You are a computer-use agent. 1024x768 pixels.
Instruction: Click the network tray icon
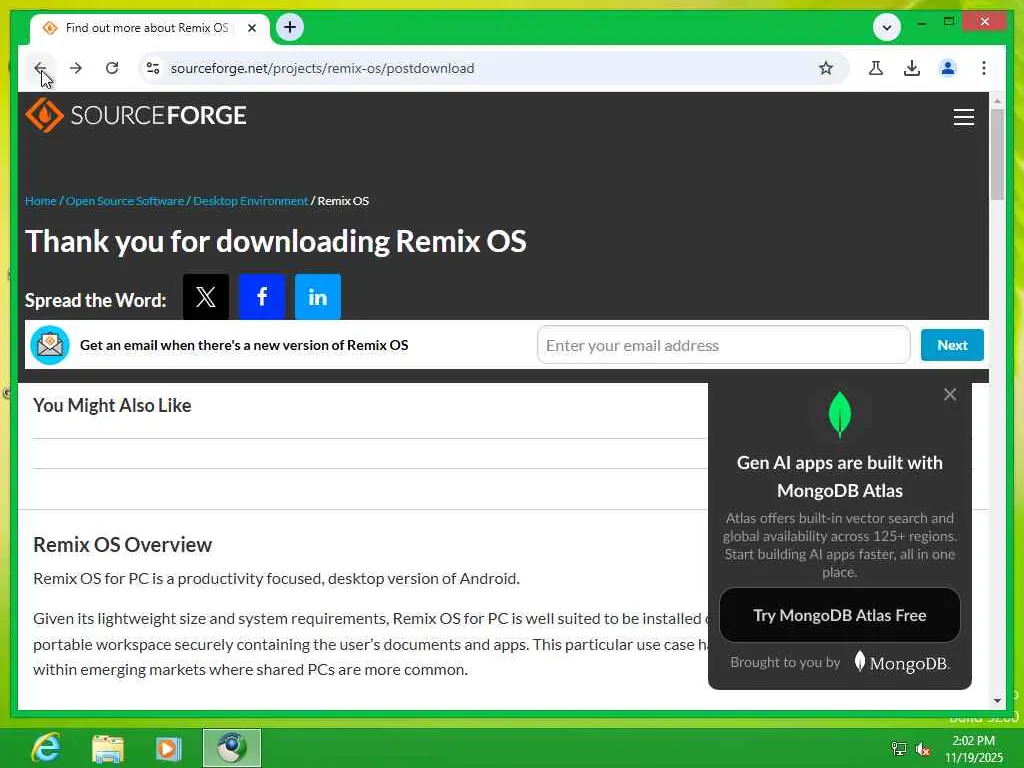click(899, 749)
